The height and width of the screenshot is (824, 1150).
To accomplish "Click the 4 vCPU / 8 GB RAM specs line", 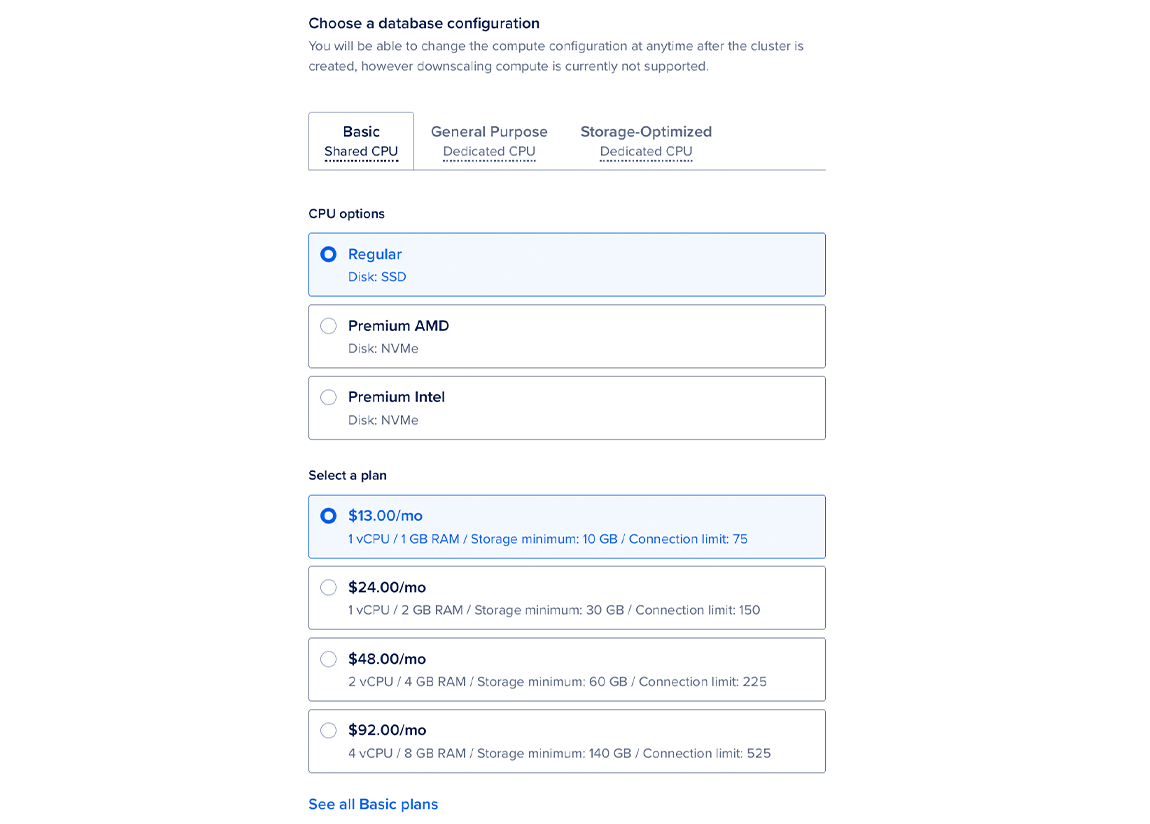I will click(x=560, y=754).
